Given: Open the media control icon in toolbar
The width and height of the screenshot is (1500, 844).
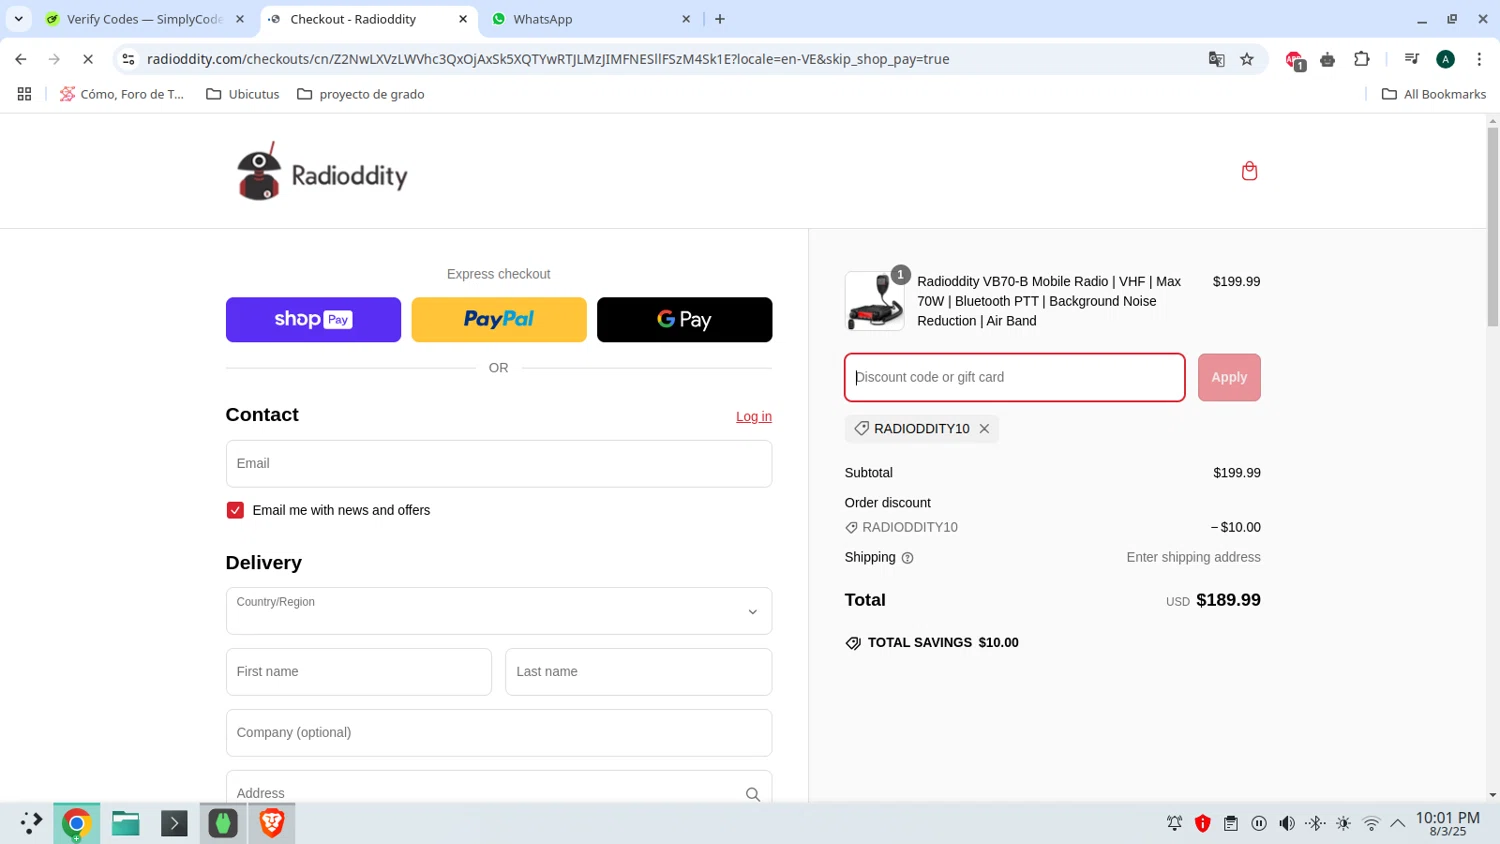Looking at the screenshot, I should [x=1411, y=59].
